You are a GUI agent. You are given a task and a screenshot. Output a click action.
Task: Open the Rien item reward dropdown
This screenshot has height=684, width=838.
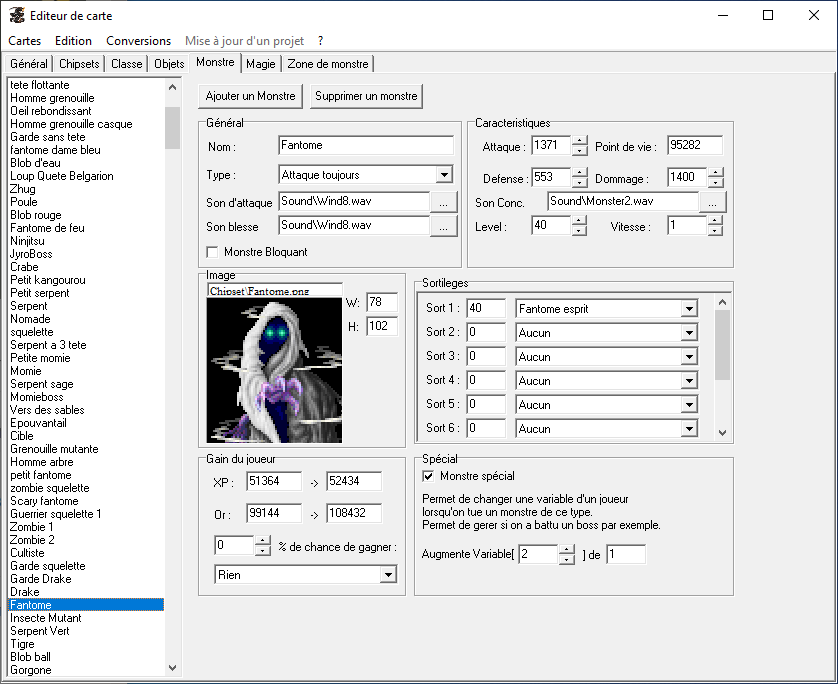click(x=388, y=575)
